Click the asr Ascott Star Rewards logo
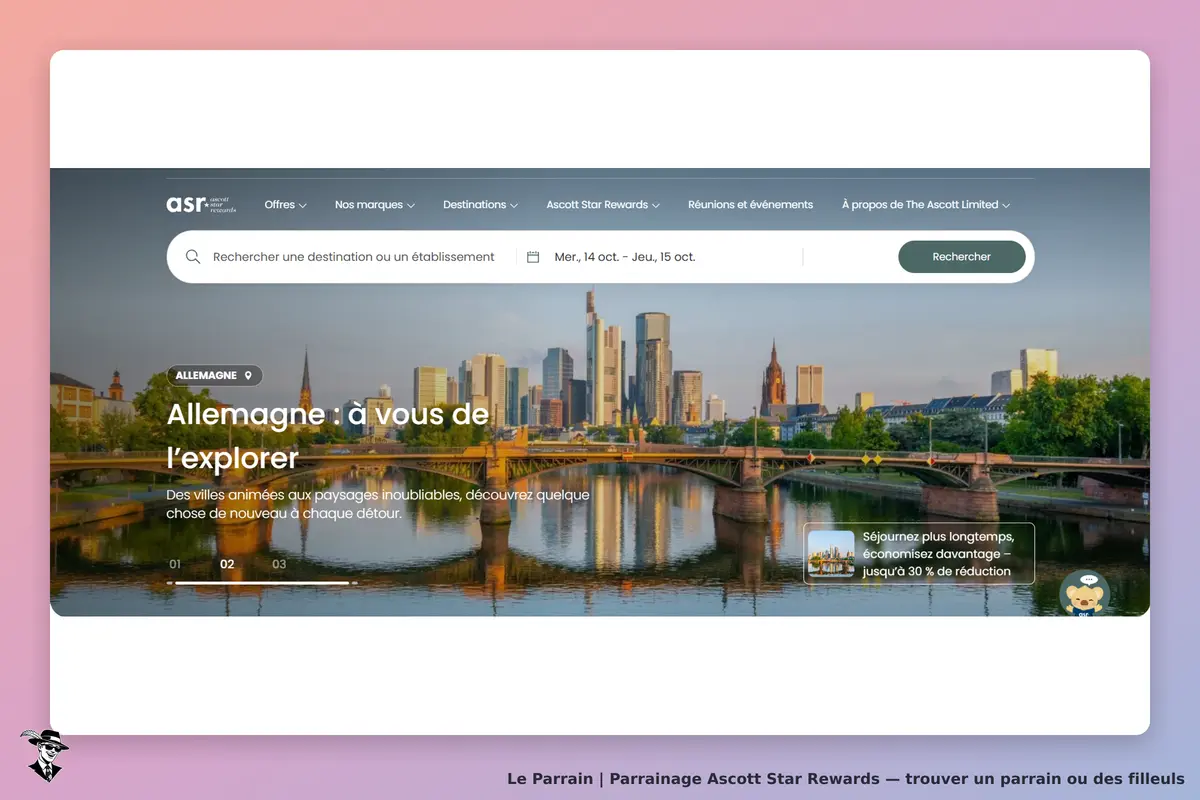Image resolution: width=1200 pixels, height=800 pixels. pyautogui.click(x=201, y=204)
